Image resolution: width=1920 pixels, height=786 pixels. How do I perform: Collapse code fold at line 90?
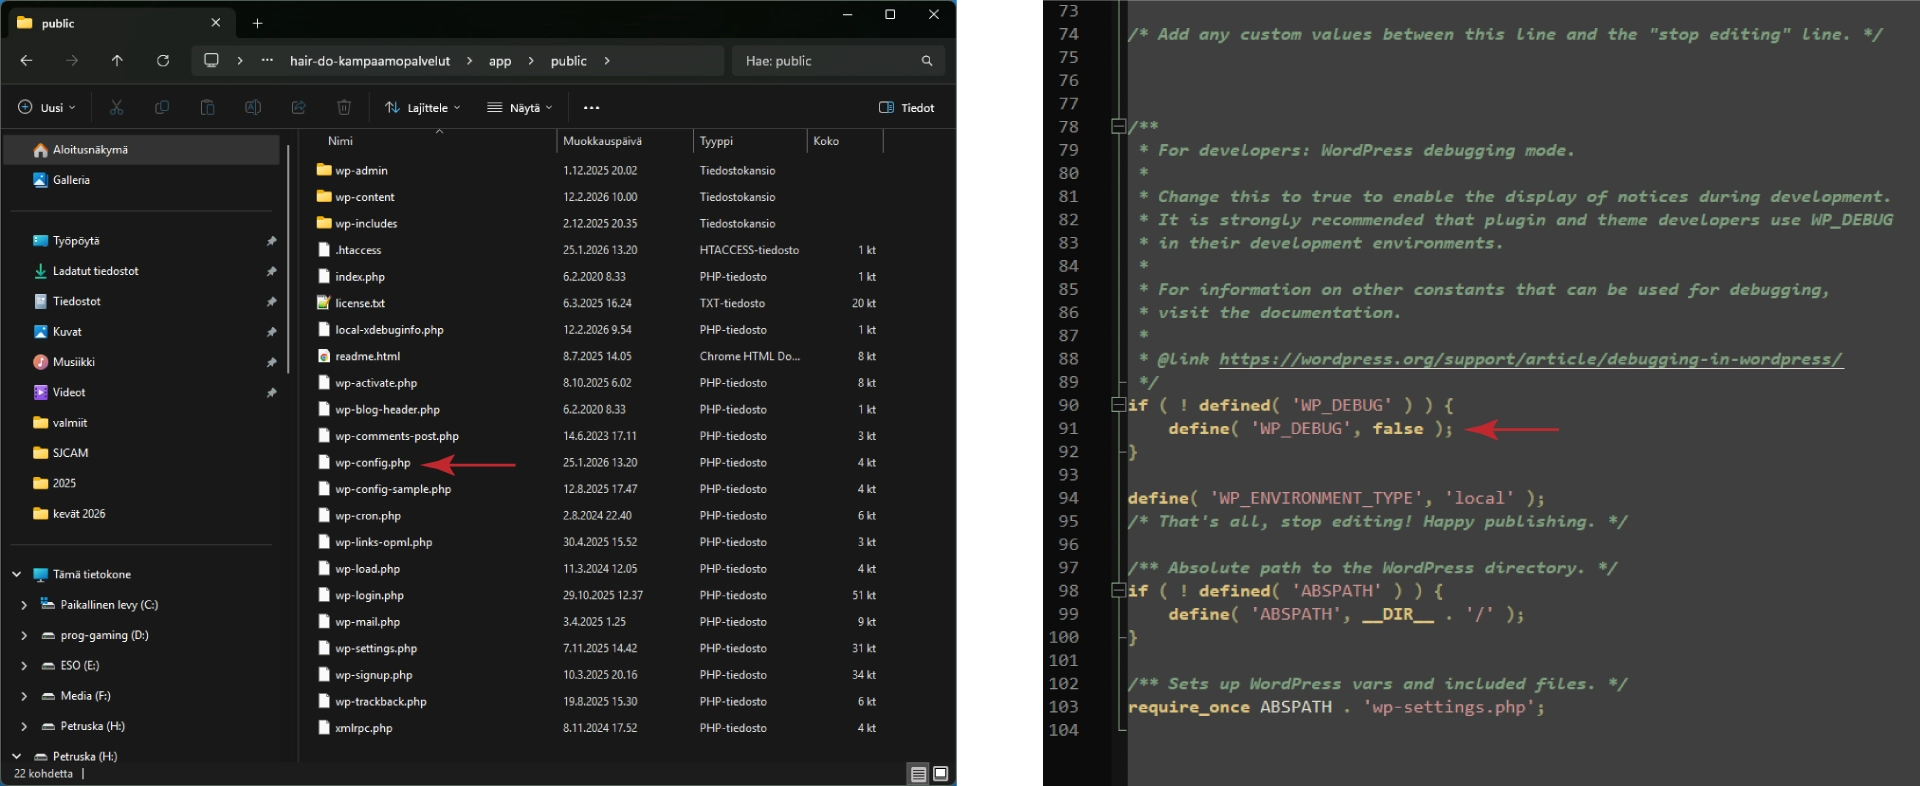click(1118, 405)
